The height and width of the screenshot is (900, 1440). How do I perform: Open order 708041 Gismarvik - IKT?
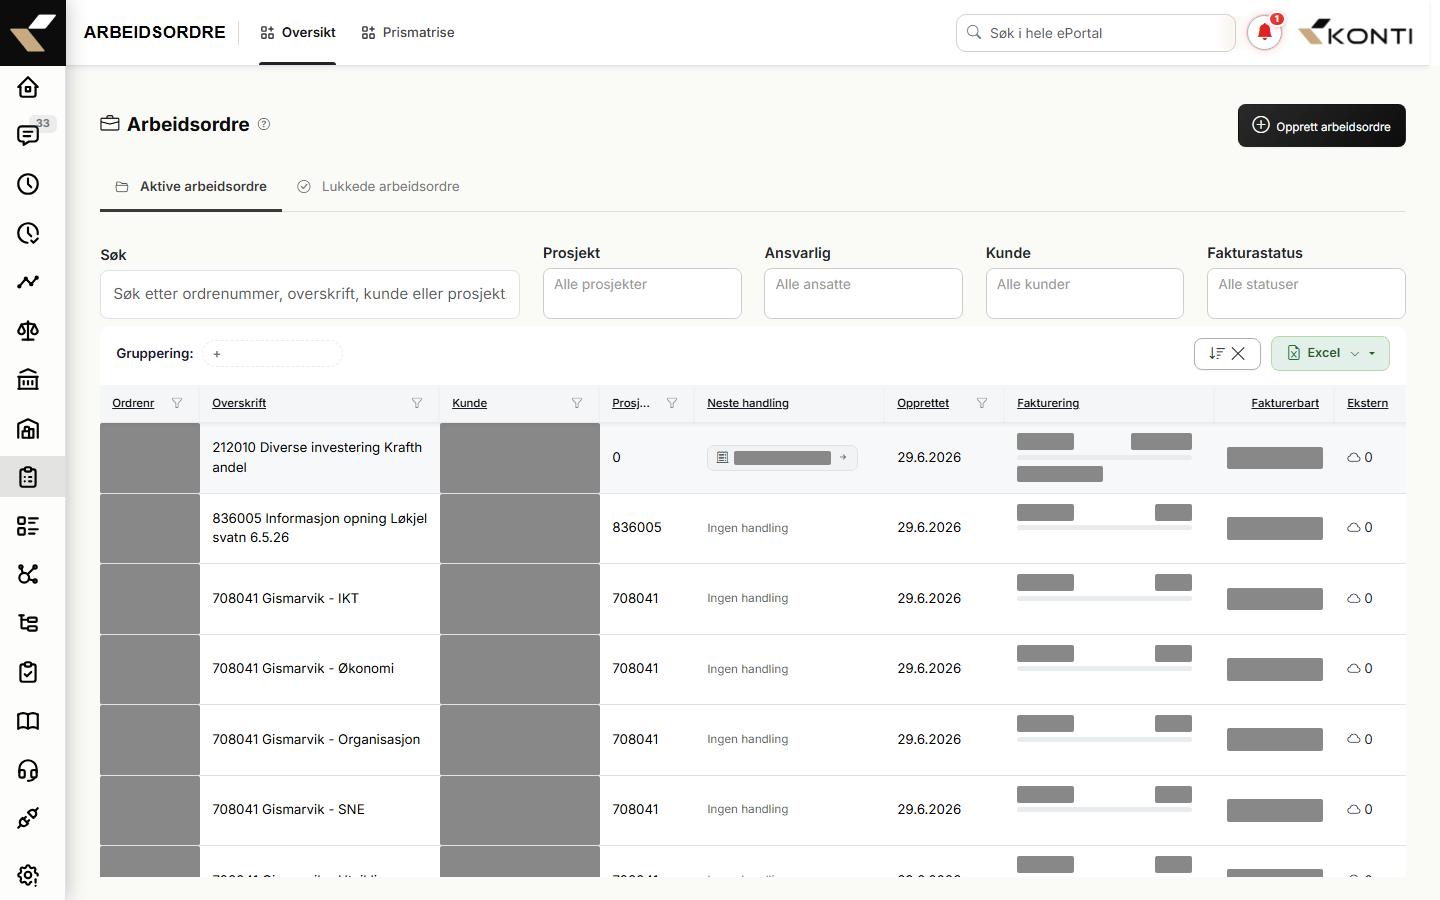pyautogui.click(x=285, y=598)
